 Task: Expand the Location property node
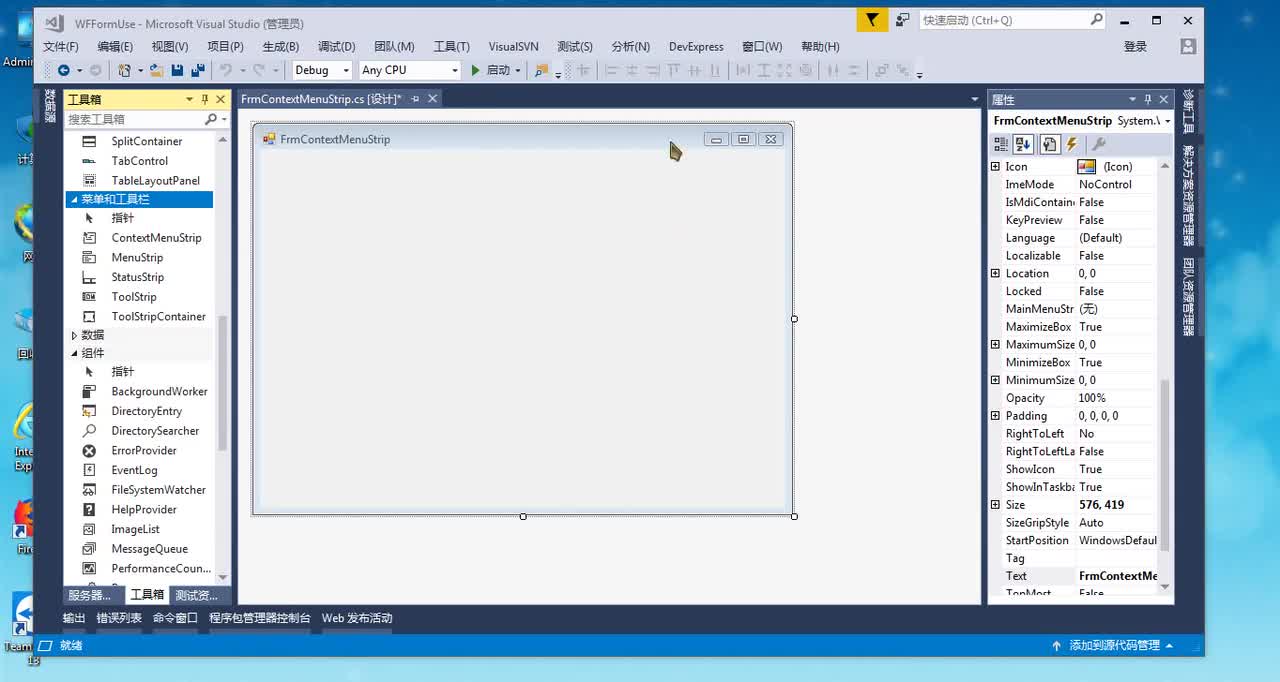pos(995,274)
